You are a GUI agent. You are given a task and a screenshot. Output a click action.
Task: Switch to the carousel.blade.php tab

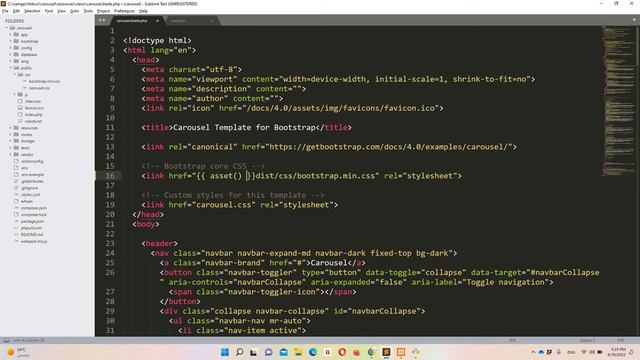[132, 20]
